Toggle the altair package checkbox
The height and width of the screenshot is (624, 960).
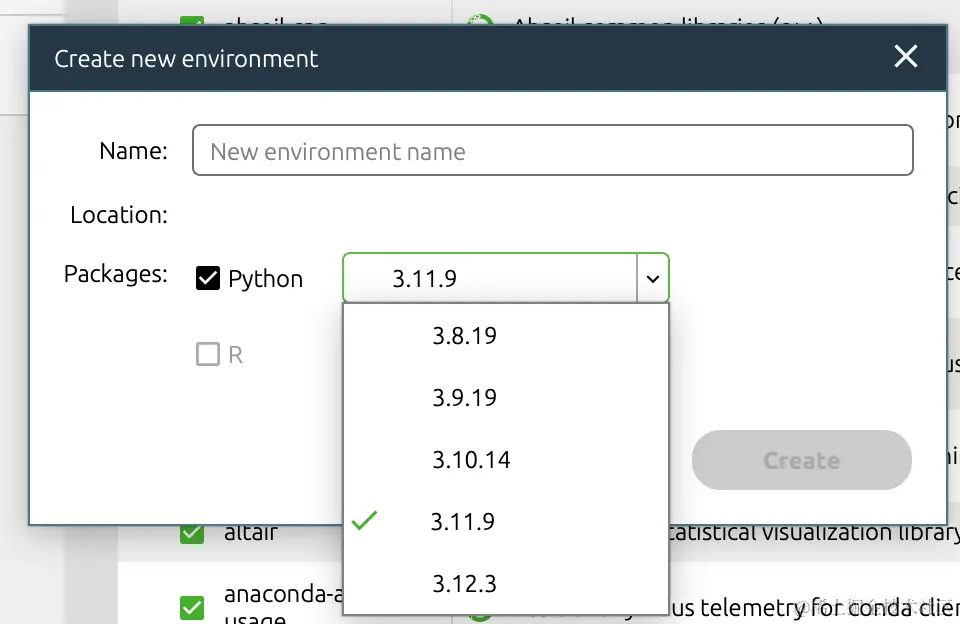[x=191, y=533]
